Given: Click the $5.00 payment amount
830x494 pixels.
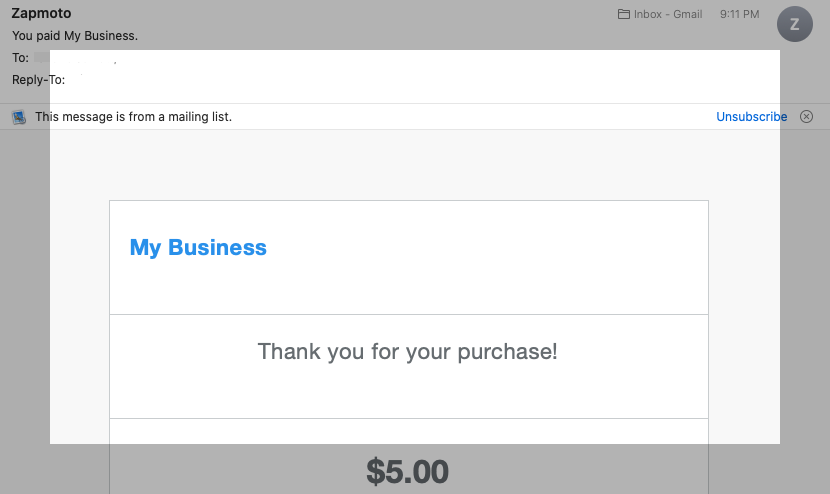Looking at the screenshot, I should pos(407,471).
